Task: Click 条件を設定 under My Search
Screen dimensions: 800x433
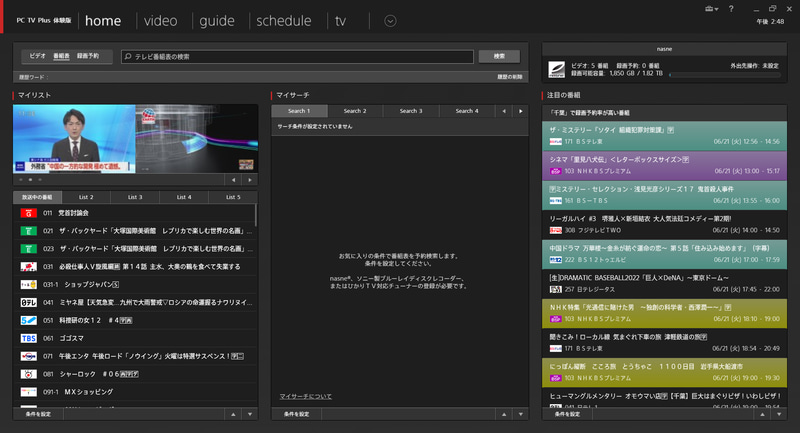Action: point(296,414)
